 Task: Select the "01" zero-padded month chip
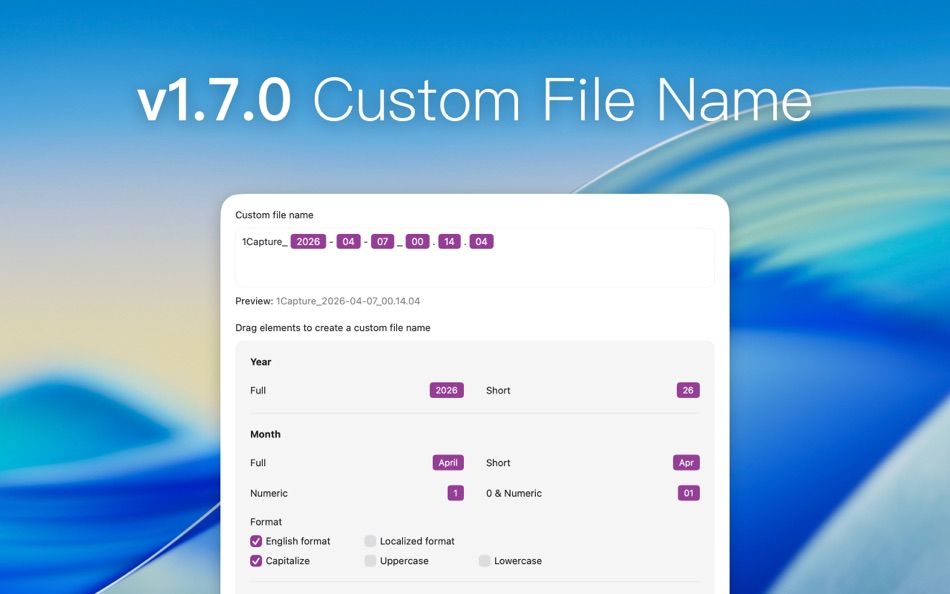pyautogui.click(x=687, y=493)
